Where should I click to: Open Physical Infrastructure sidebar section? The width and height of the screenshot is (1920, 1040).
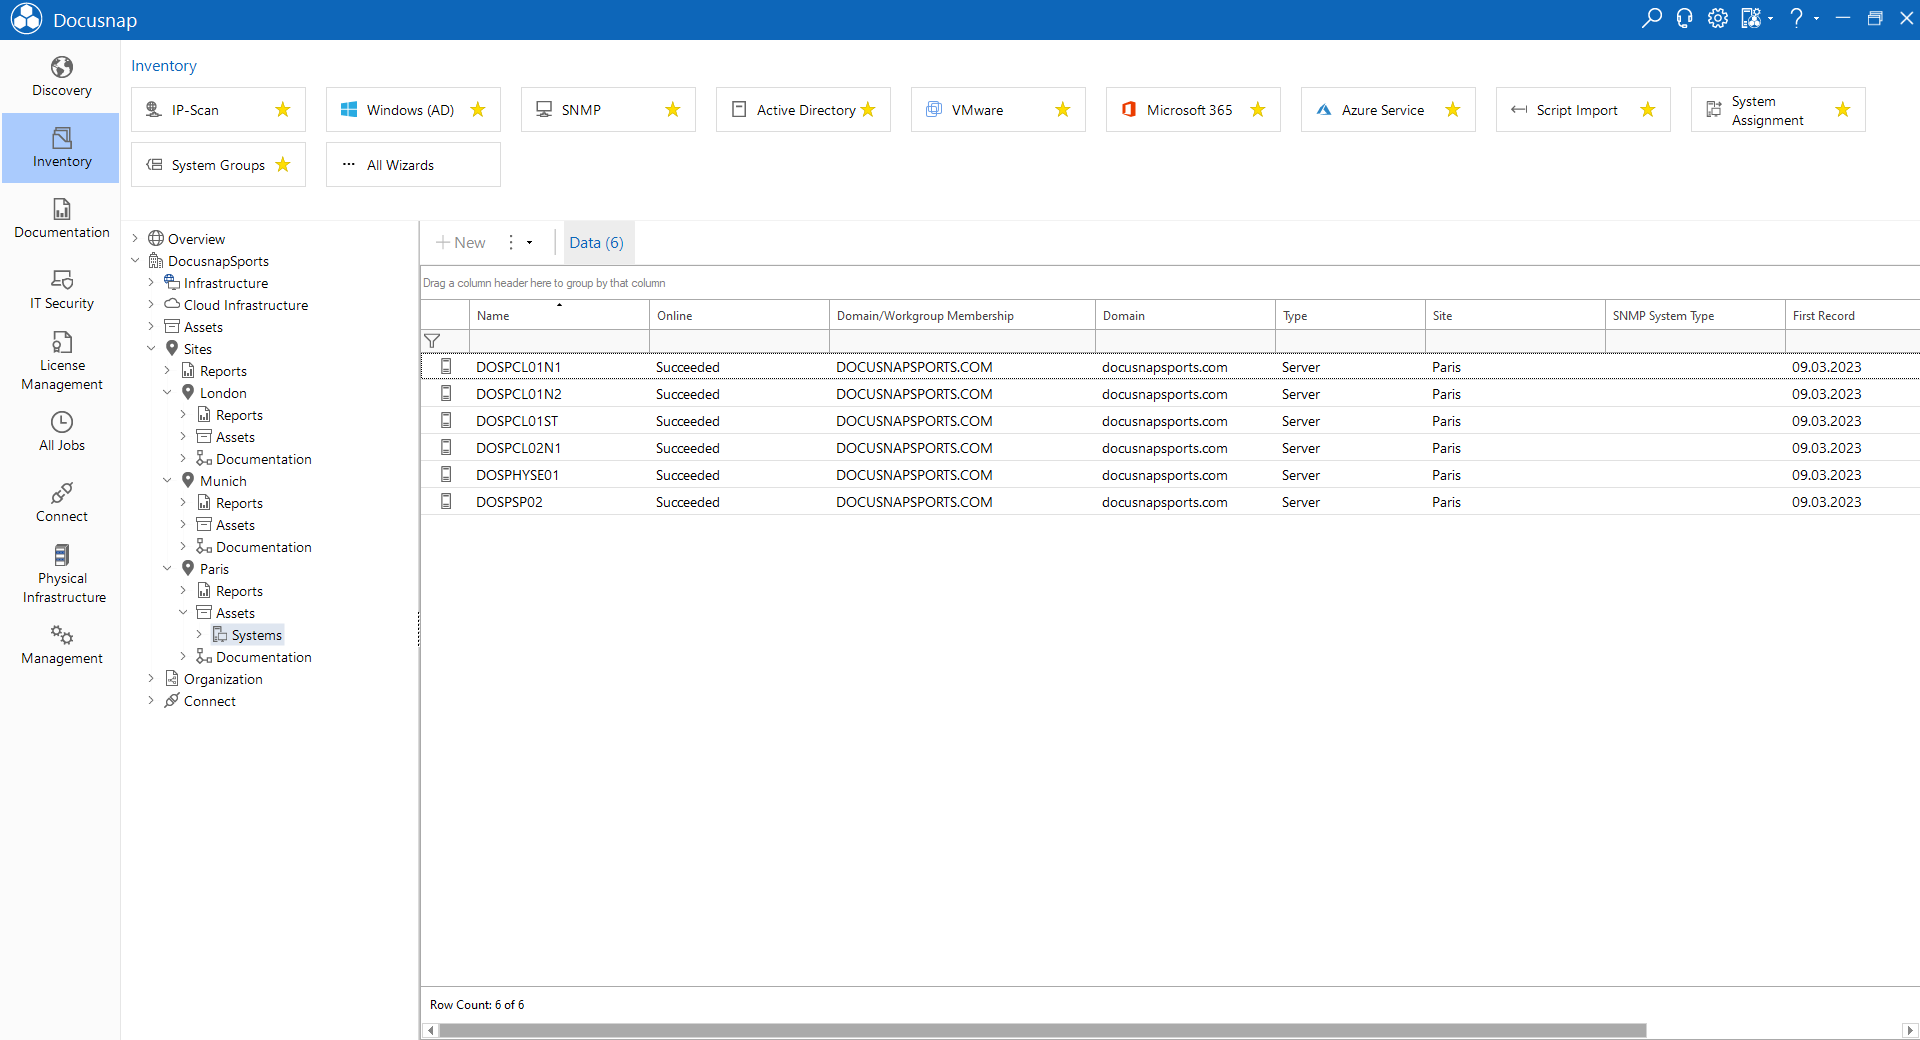click(61, 574)
